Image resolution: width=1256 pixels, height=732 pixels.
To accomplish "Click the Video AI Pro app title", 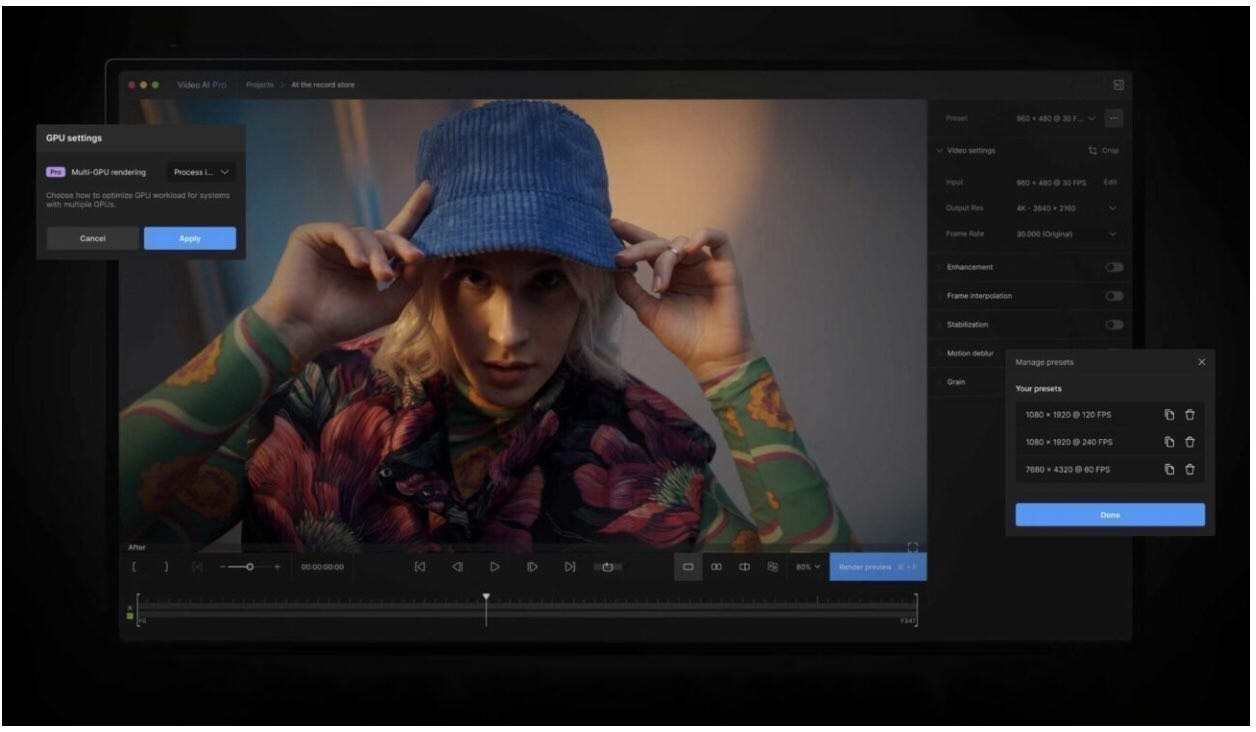I will pyautogui.click(x=202, y=85).
